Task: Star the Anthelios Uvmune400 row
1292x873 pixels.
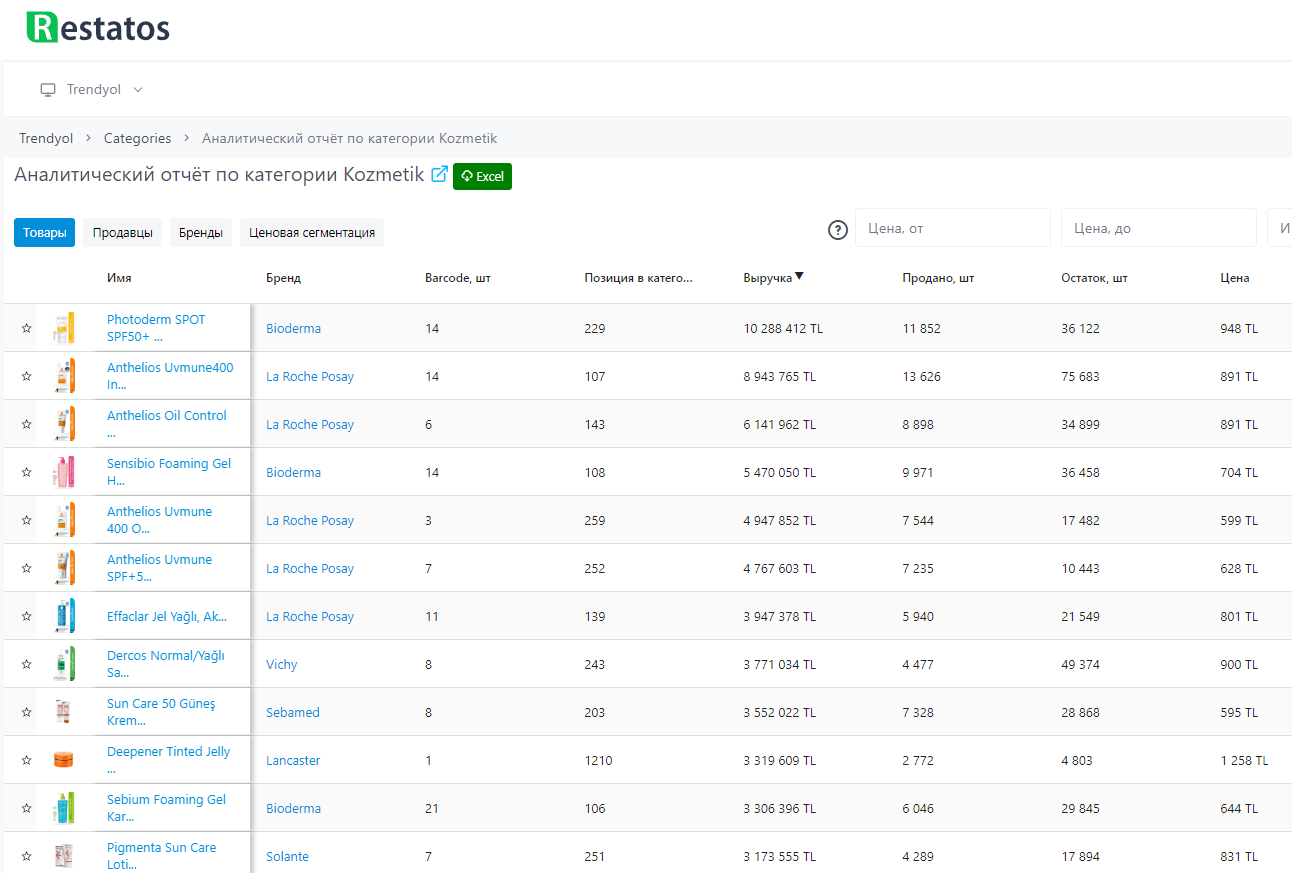Action: coord(26,376)
